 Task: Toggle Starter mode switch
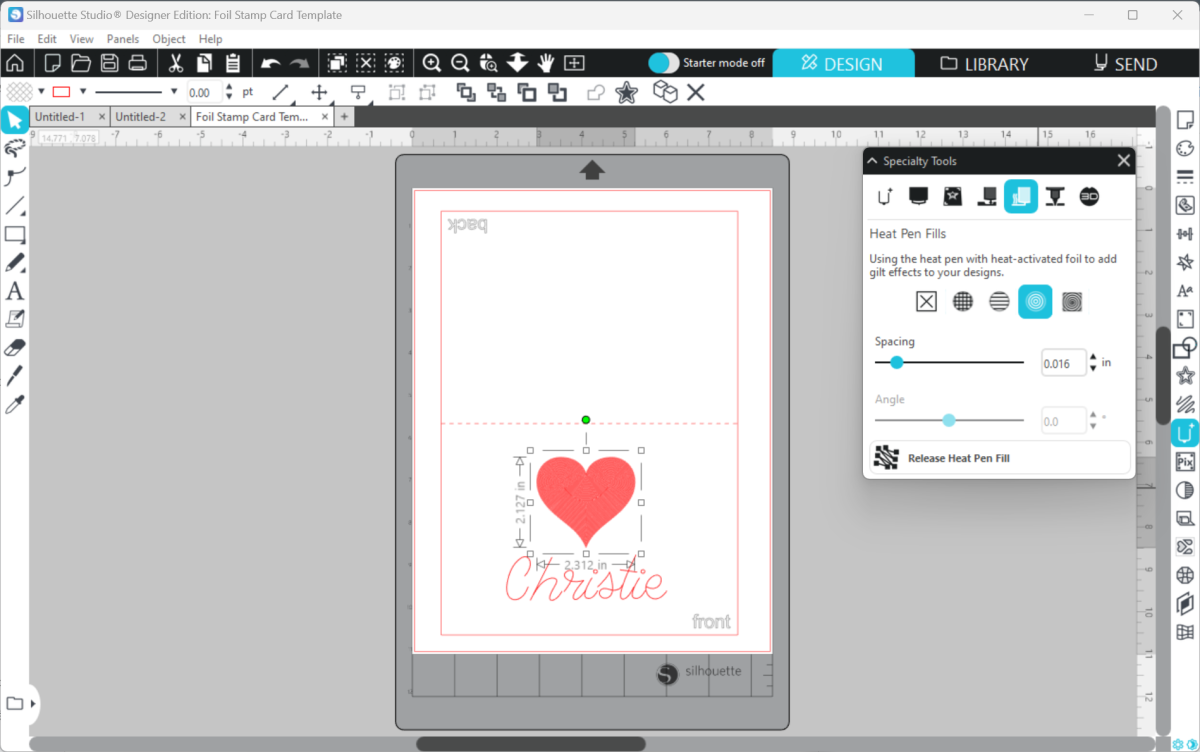[663, 63]
